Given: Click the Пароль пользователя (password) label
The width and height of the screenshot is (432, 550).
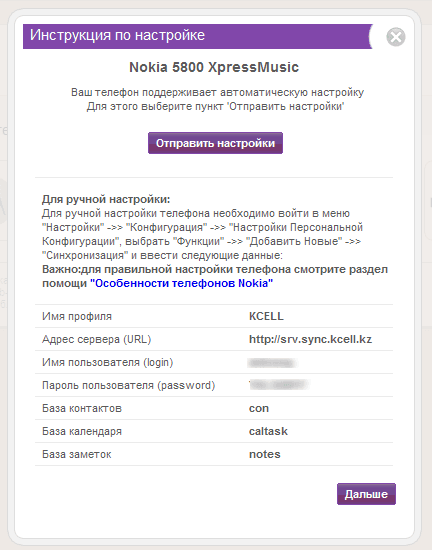Looking at the screenshot, I should (128, 385).
